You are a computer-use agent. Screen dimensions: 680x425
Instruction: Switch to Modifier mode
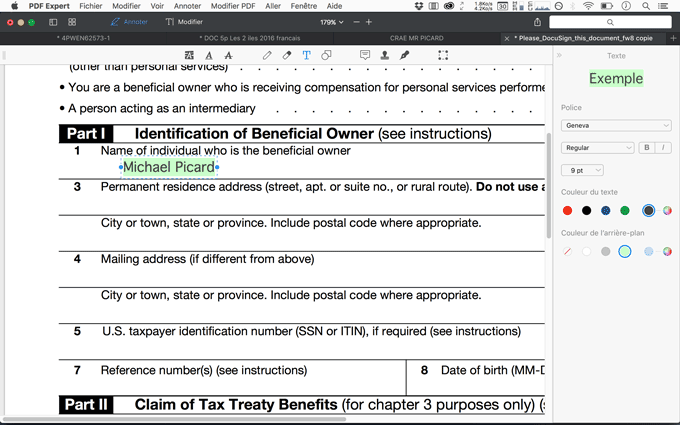(x=184, y=22)
